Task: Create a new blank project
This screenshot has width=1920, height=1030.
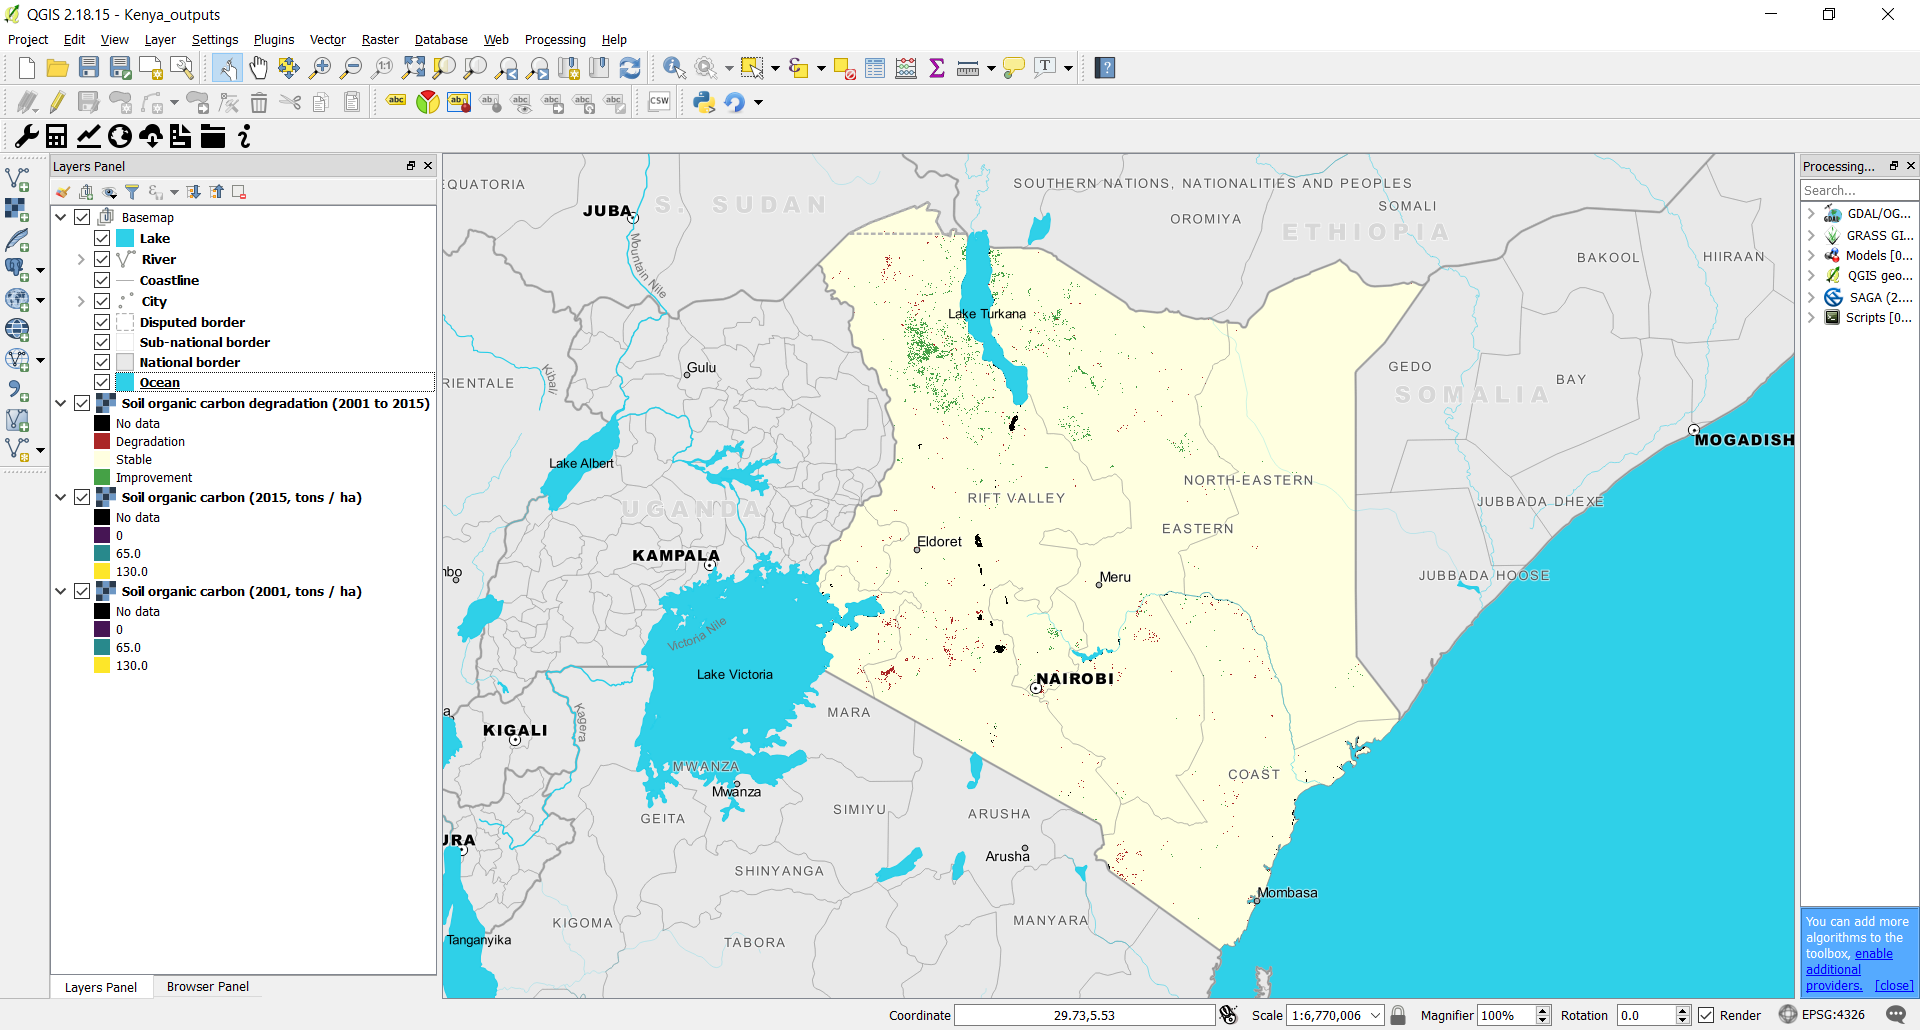Action: [x=27, y=68]
